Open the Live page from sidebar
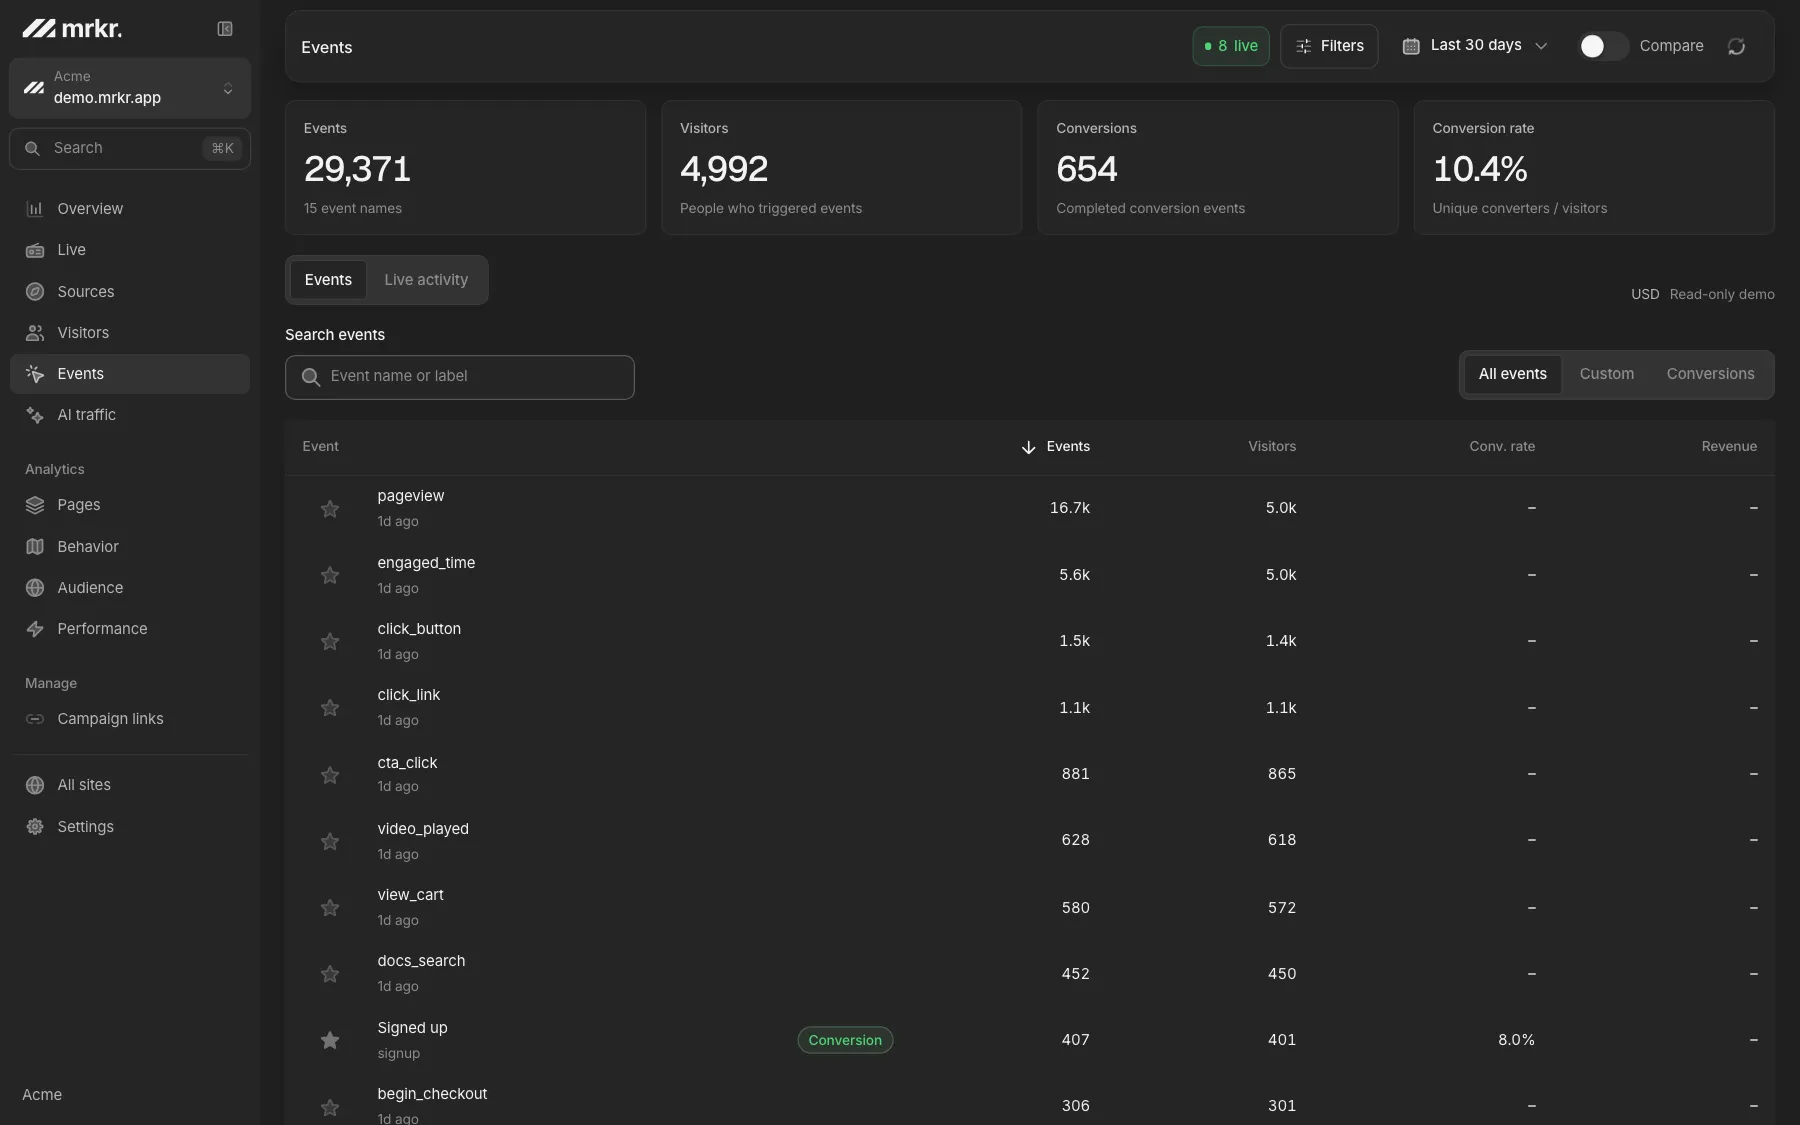Image resolution: width=1800 pixels, height=1125 pixels. [x=130, y=250]
